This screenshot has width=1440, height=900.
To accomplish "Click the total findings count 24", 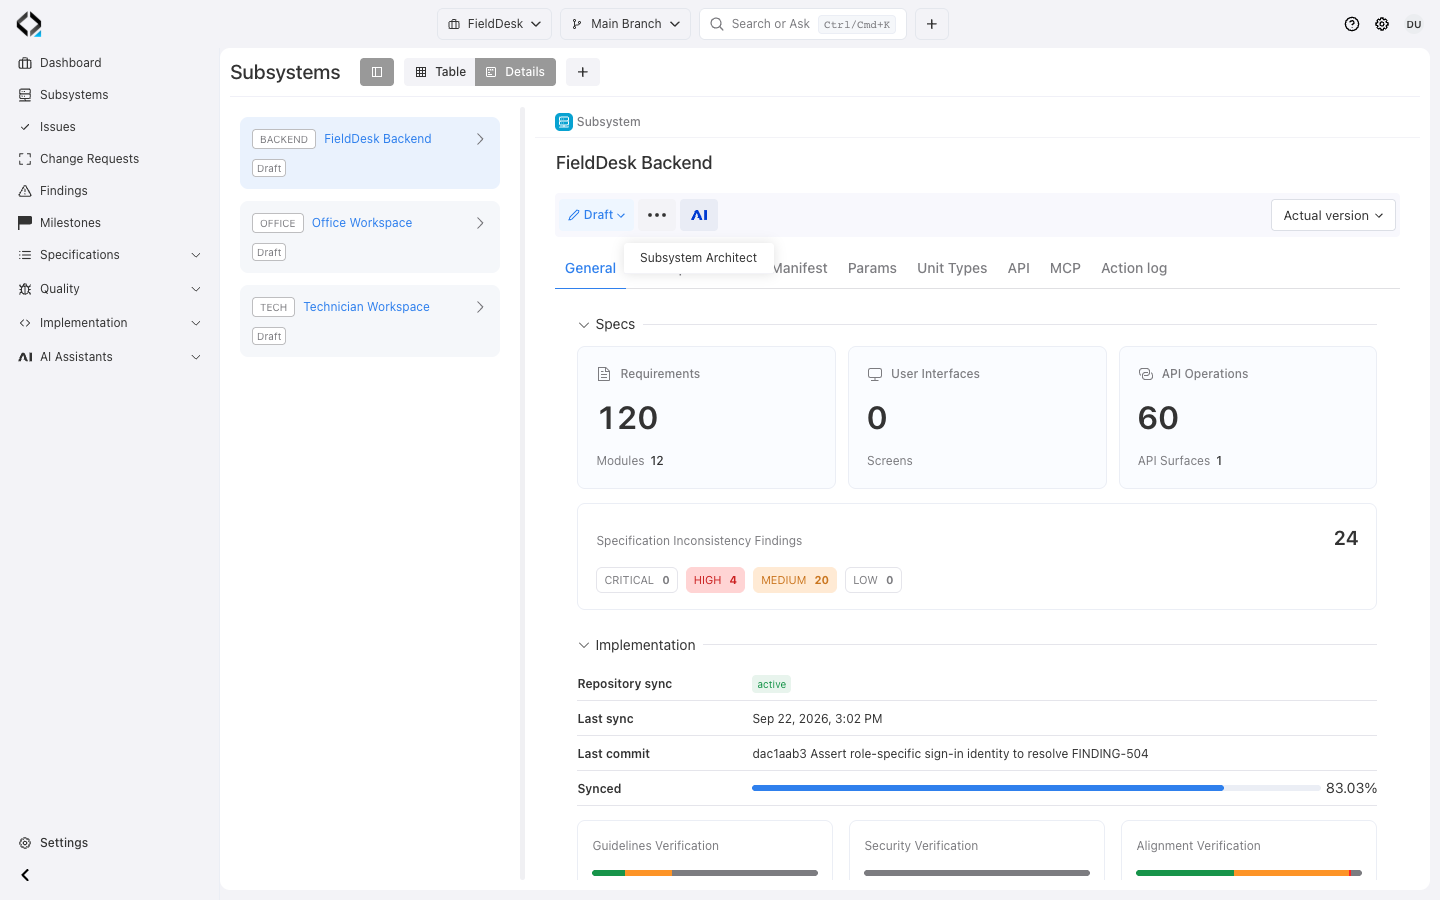I will point(1346,538).
